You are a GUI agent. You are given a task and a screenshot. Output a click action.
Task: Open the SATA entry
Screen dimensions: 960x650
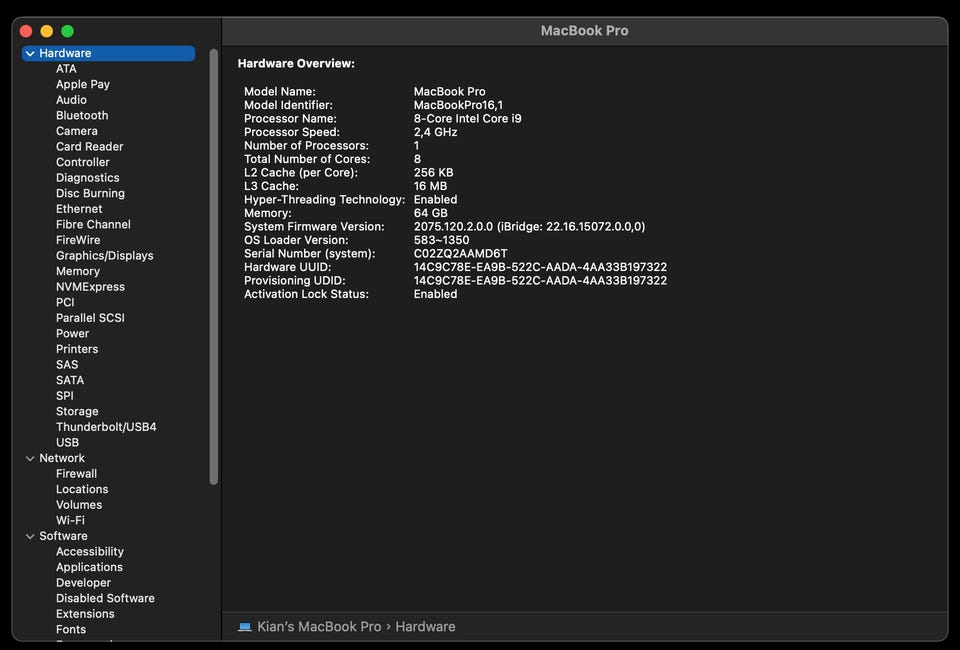tap(70, 380)
